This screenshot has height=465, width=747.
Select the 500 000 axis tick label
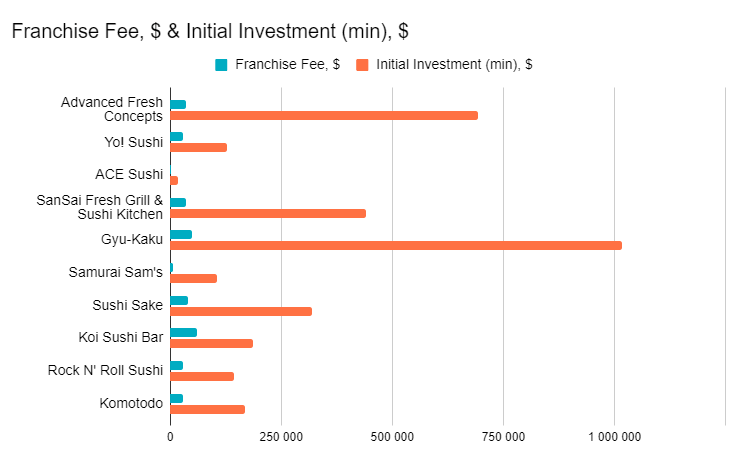pos(392,437)
